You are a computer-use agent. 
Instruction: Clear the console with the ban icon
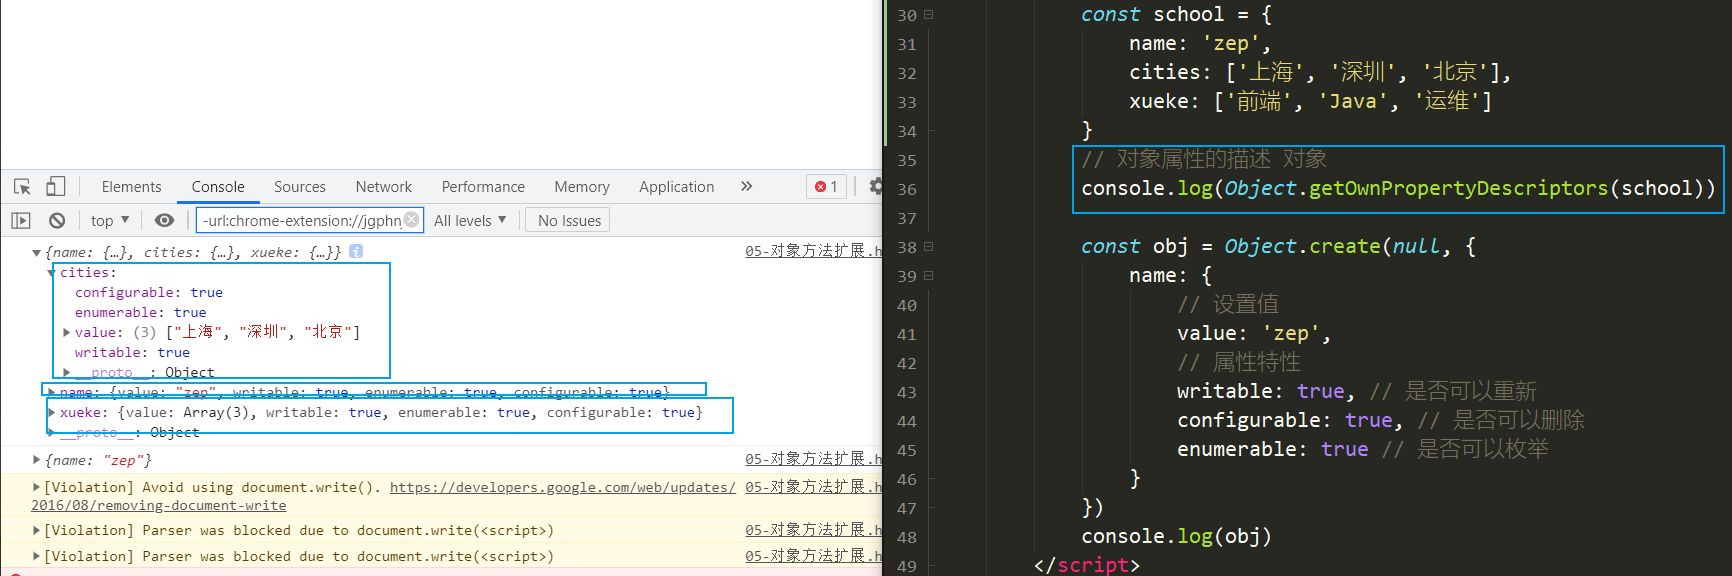tap(57, 221)
